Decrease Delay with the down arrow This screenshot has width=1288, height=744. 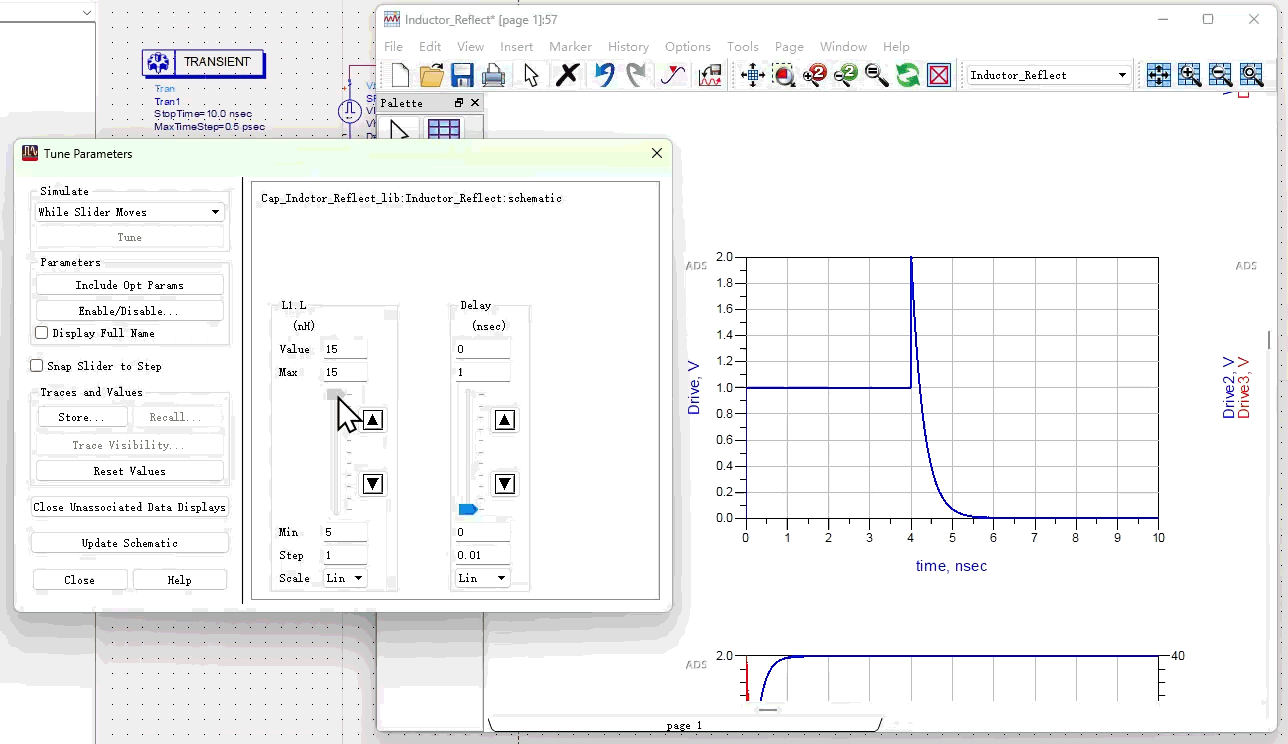(x=505, y=484)
